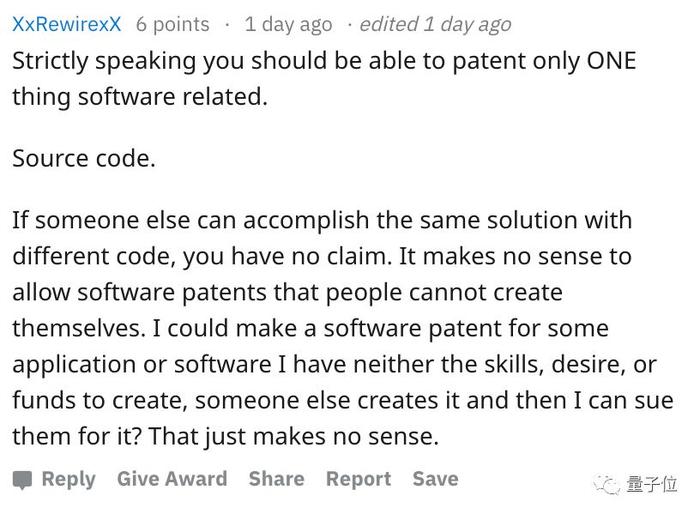Click the capitalized word ONE

pyautogui.click(x=611, y=61)
